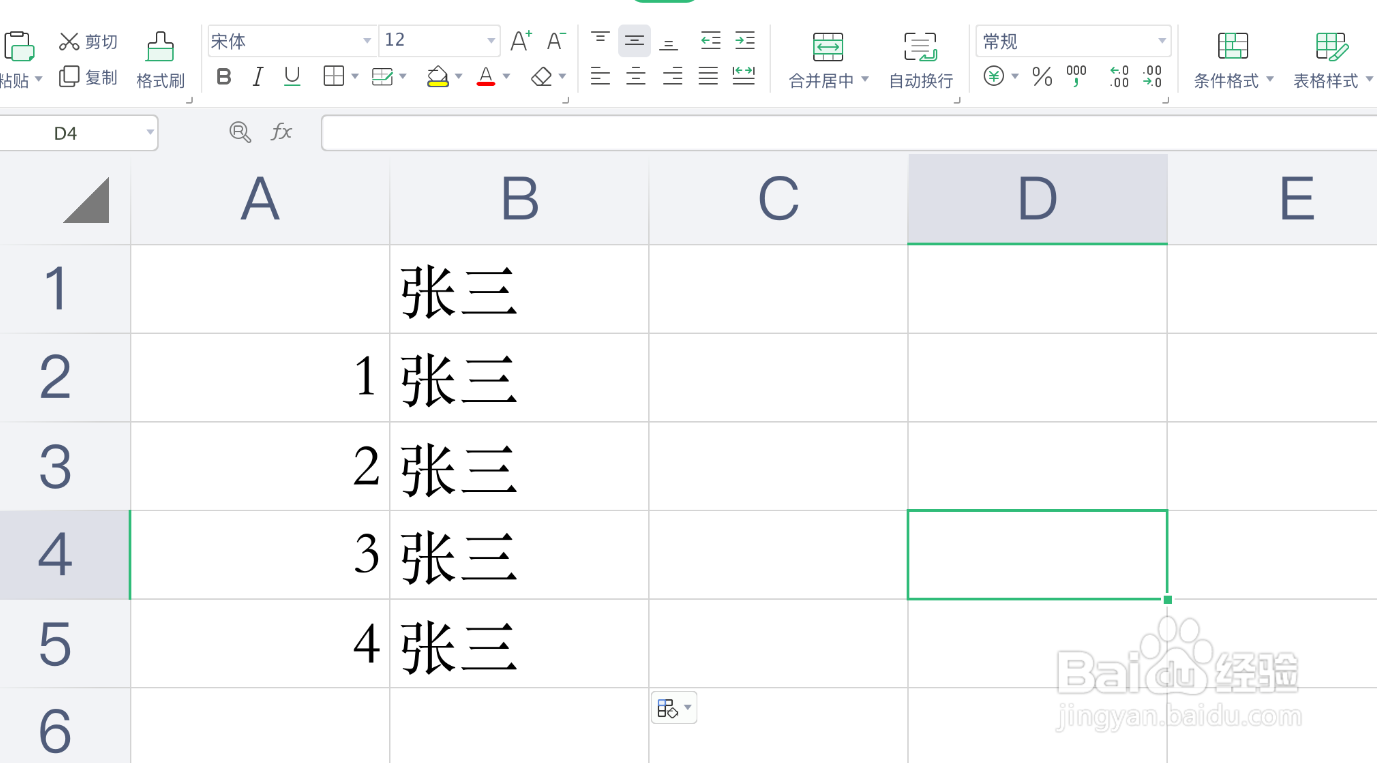Click the Wrap Text (自动换行) button

(920, 60)
